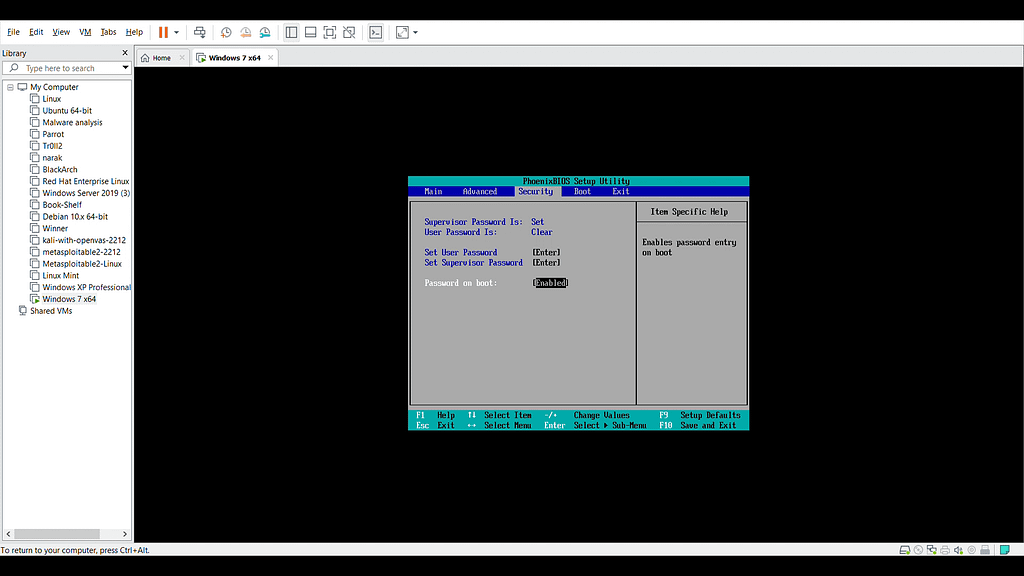Viewport: 1024px width, 576px height.
Task: Click the library horizontal scrollbar thumb
Action: [x=57, y=534]
